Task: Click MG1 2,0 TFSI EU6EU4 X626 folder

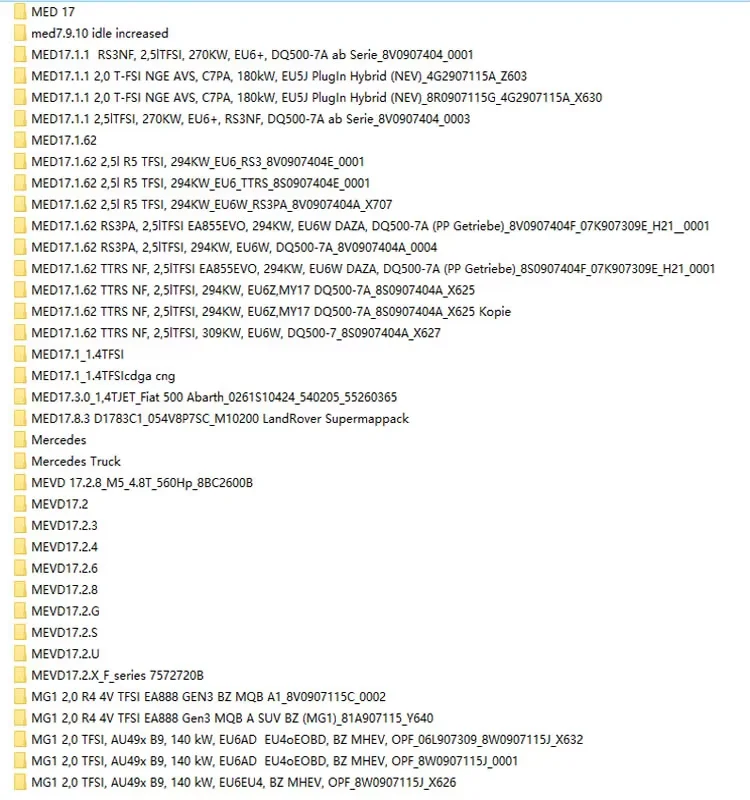Action: tap(244, 782)
